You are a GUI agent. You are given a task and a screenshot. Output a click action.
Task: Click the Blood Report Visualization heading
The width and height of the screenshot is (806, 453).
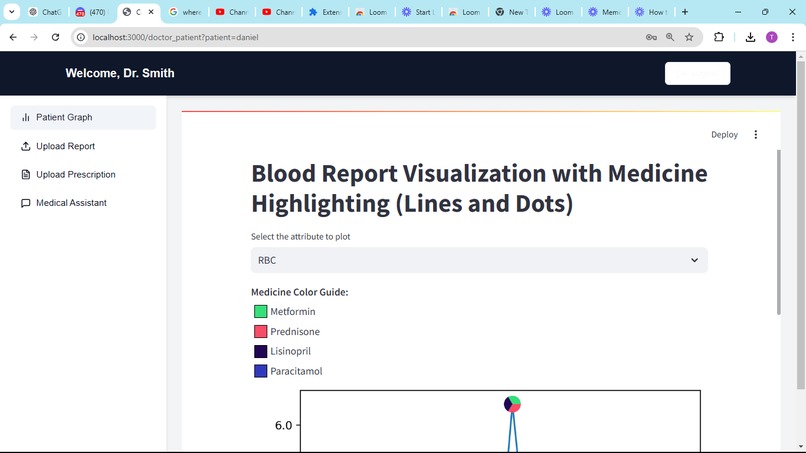[x=479, y=188]
